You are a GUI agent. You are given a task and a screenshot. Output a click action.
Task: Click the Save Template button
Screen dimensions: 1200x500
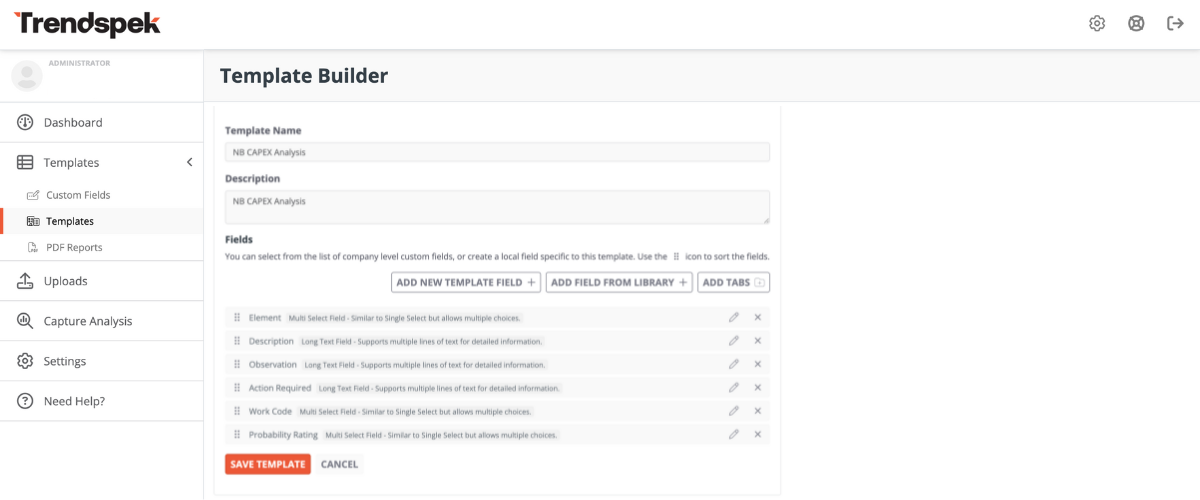point(268,464)
